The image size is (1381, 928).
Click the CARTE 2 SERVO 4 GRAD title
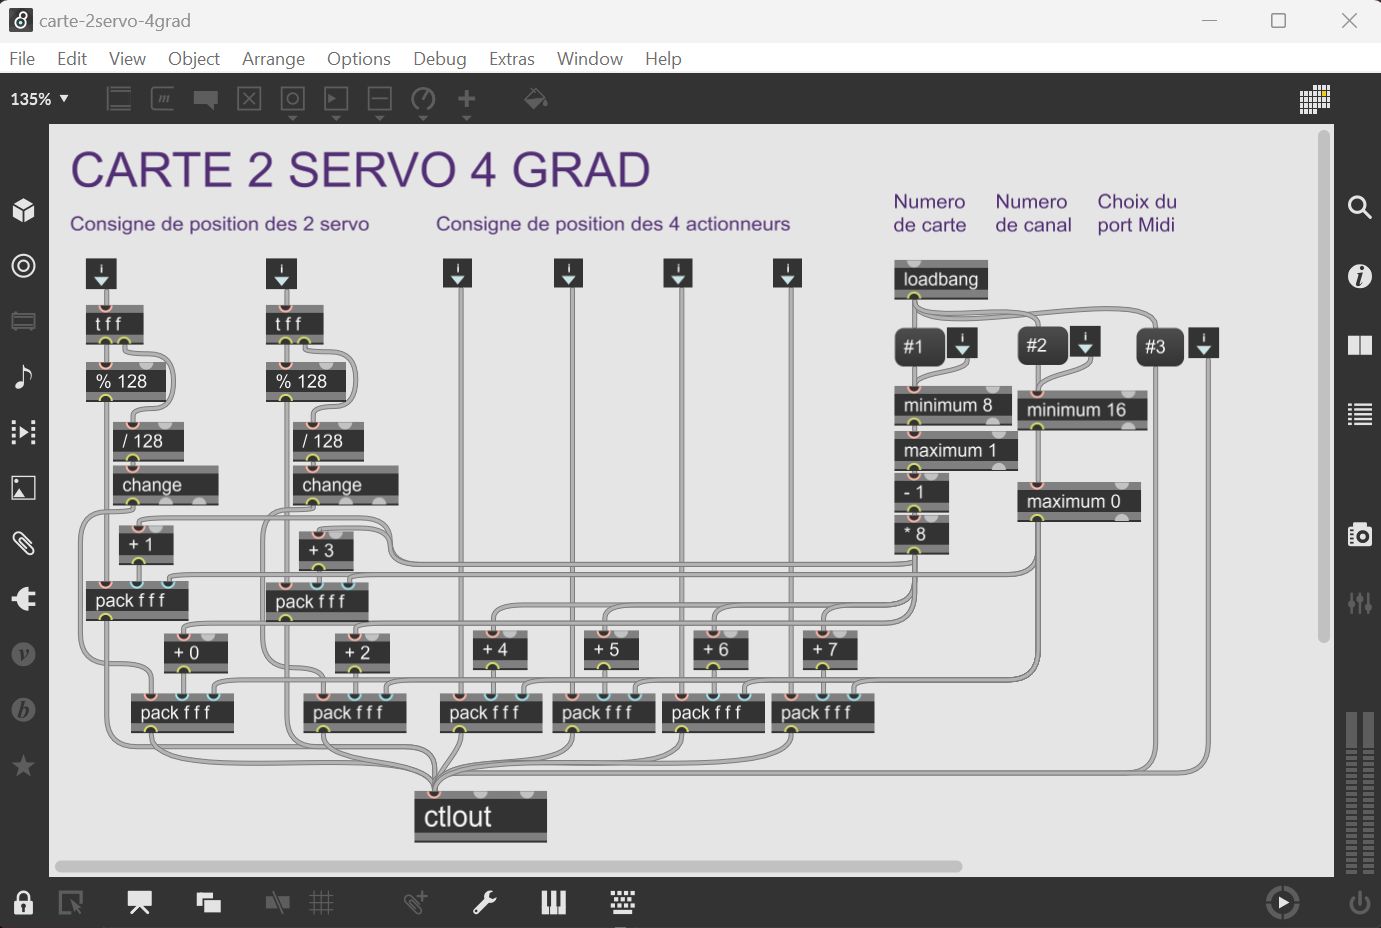(x=360, y=170)
